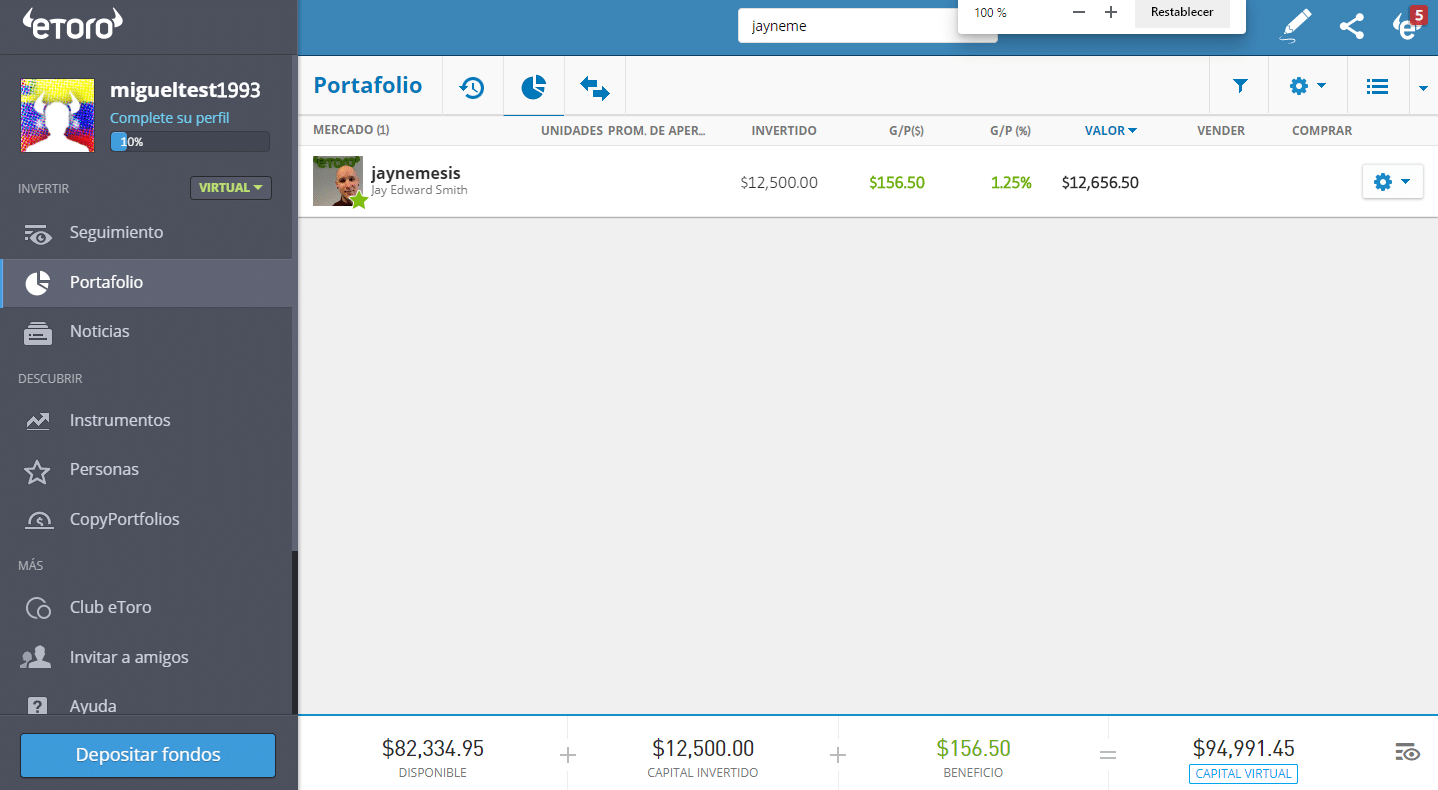Click the $12,656.50 value cell
The height and width of the screenshot is (790, 1438).
coord(1100,183)
